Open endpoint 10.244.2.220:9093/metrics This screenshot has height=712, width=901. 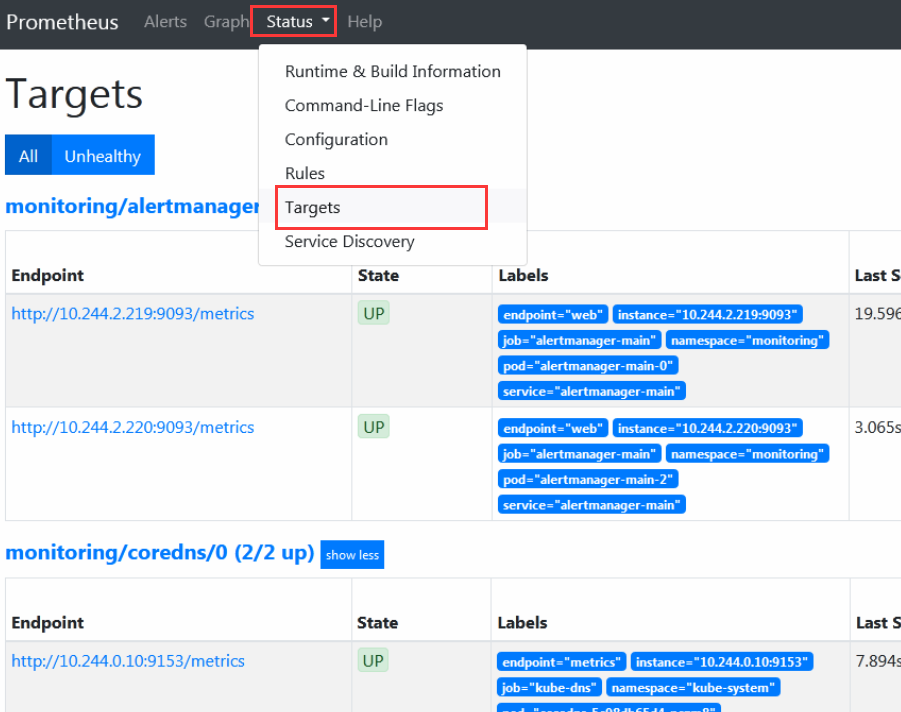click(x=133, y=428)
